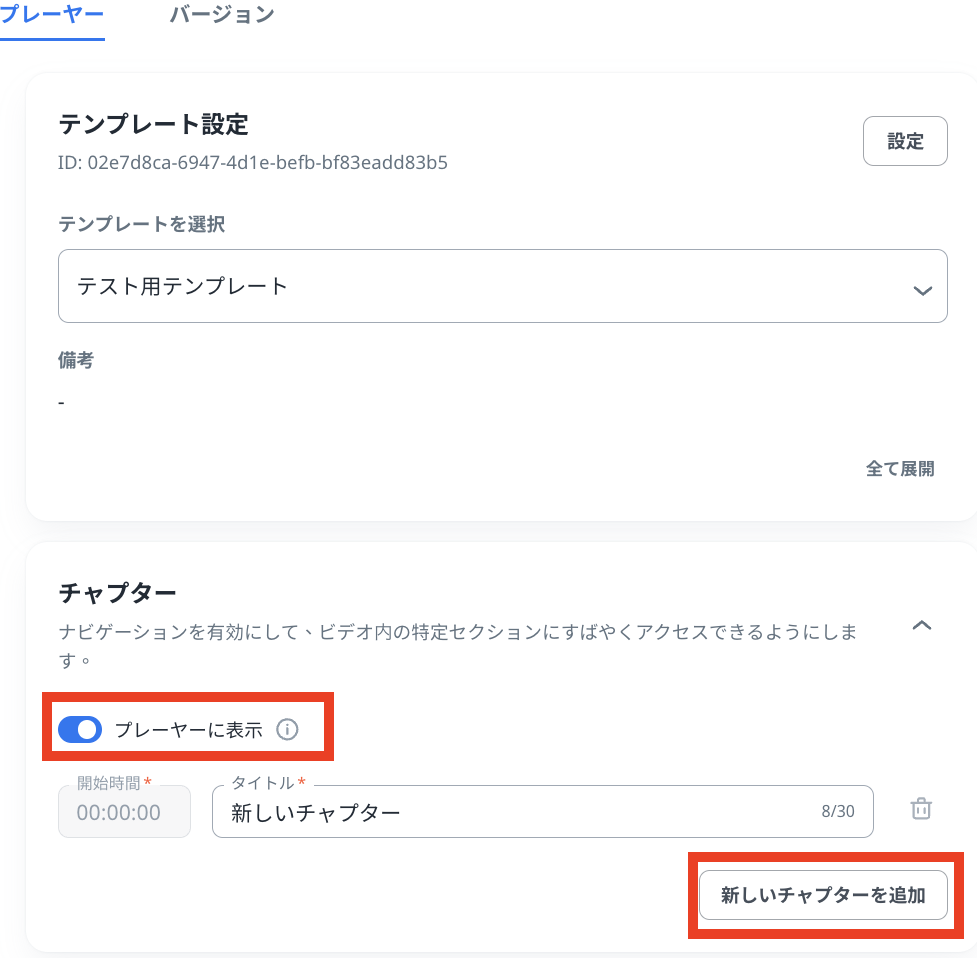This screenshot has height=958, width=977.
Task: Click the 全て展開 link
Action: [899, 468]
